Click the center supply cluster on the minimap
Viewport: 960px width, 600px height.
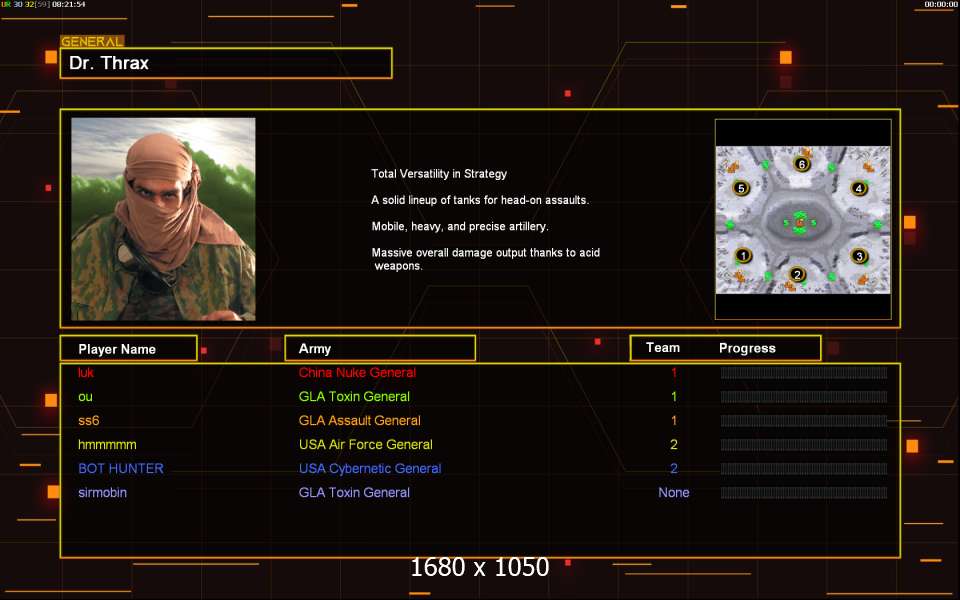(x=800, y=222)
